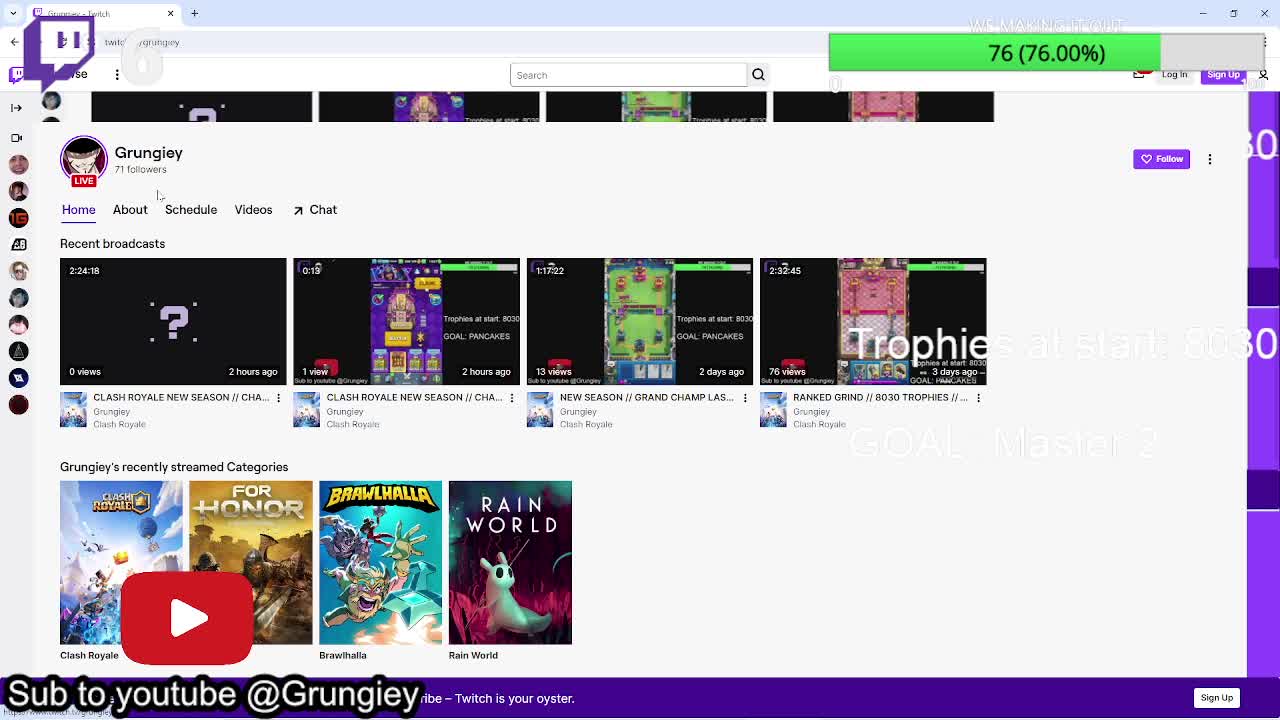Open the three-dot menu next to Browse
This screenshot has width=1280, height=720.
pyautogui.click(x=117, y=75)
